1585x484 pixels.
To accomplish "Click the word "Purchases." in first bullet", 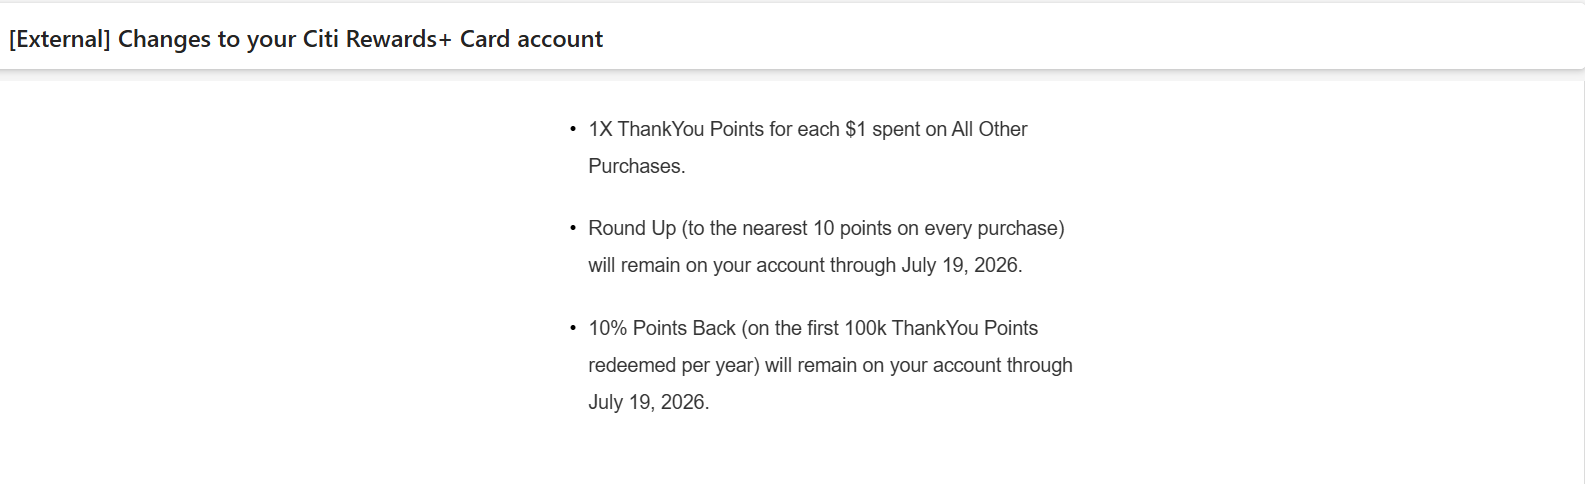I will [x=637, y=166].
